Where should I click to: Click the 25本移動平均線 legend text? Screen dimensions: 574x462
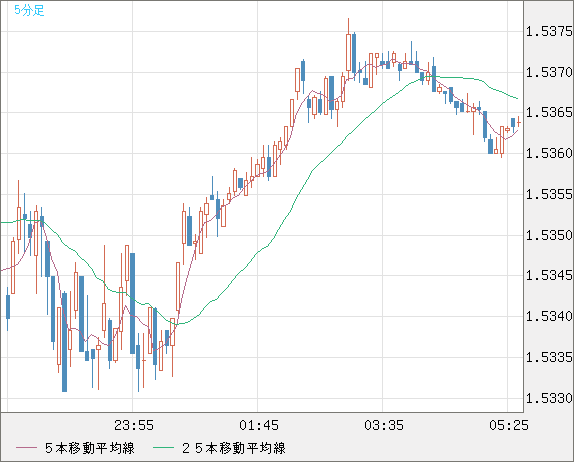[x=234, y=448]
